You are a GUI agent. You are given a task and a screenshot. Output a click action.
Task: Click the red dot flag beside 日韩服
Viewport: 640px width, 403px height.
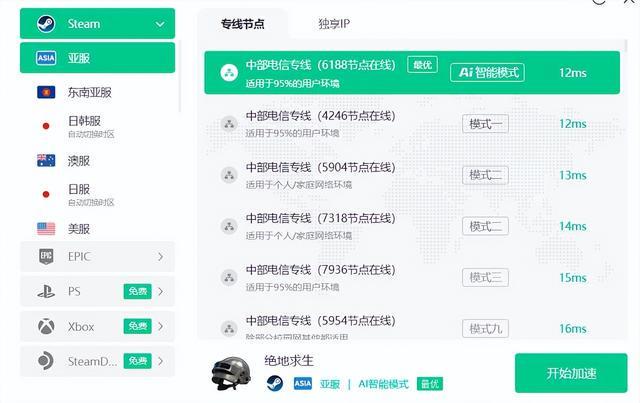pos(46,126)
